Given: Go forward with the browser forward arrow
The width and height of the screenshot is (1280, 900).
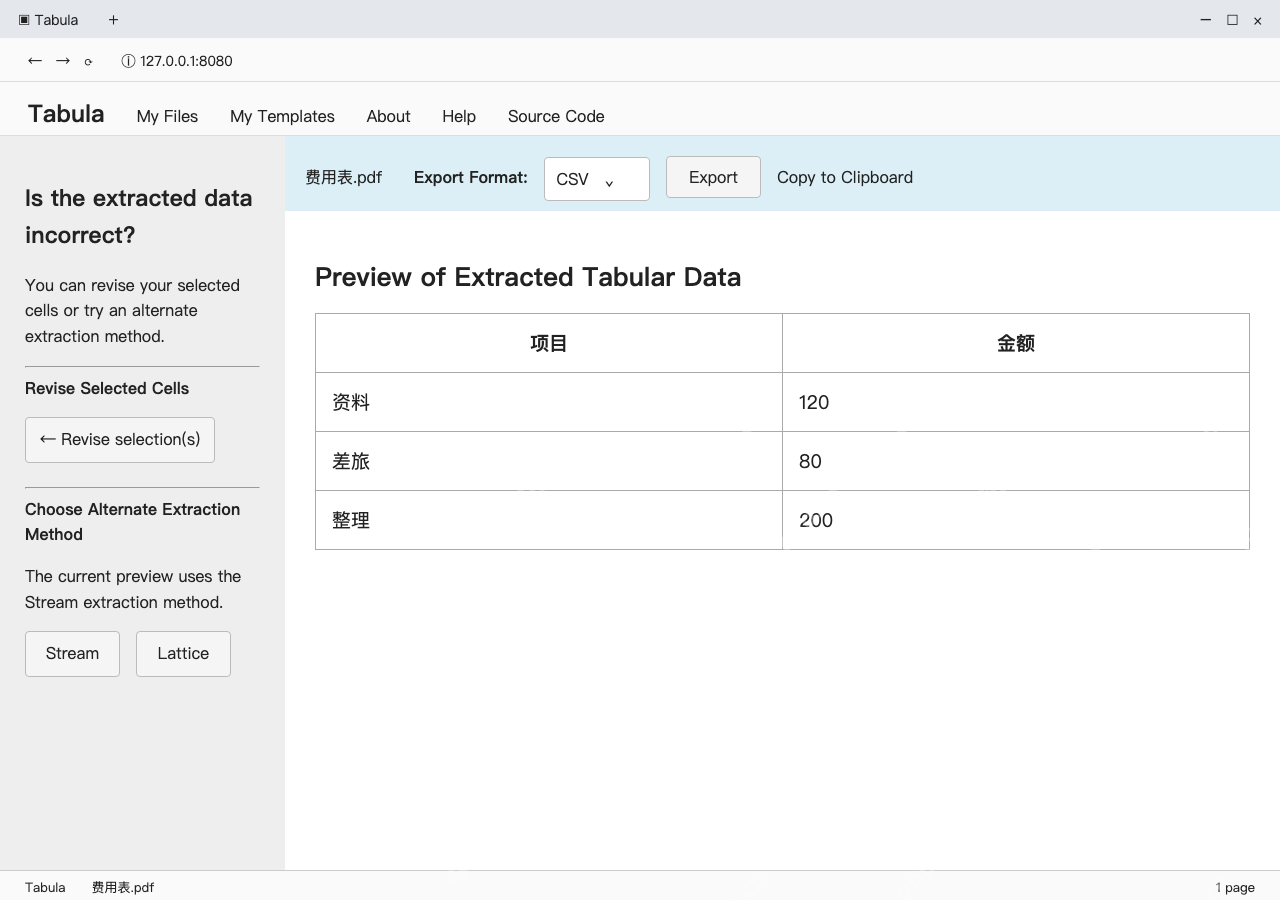Looking at the screenshot, I should click(x=63, y=61).
